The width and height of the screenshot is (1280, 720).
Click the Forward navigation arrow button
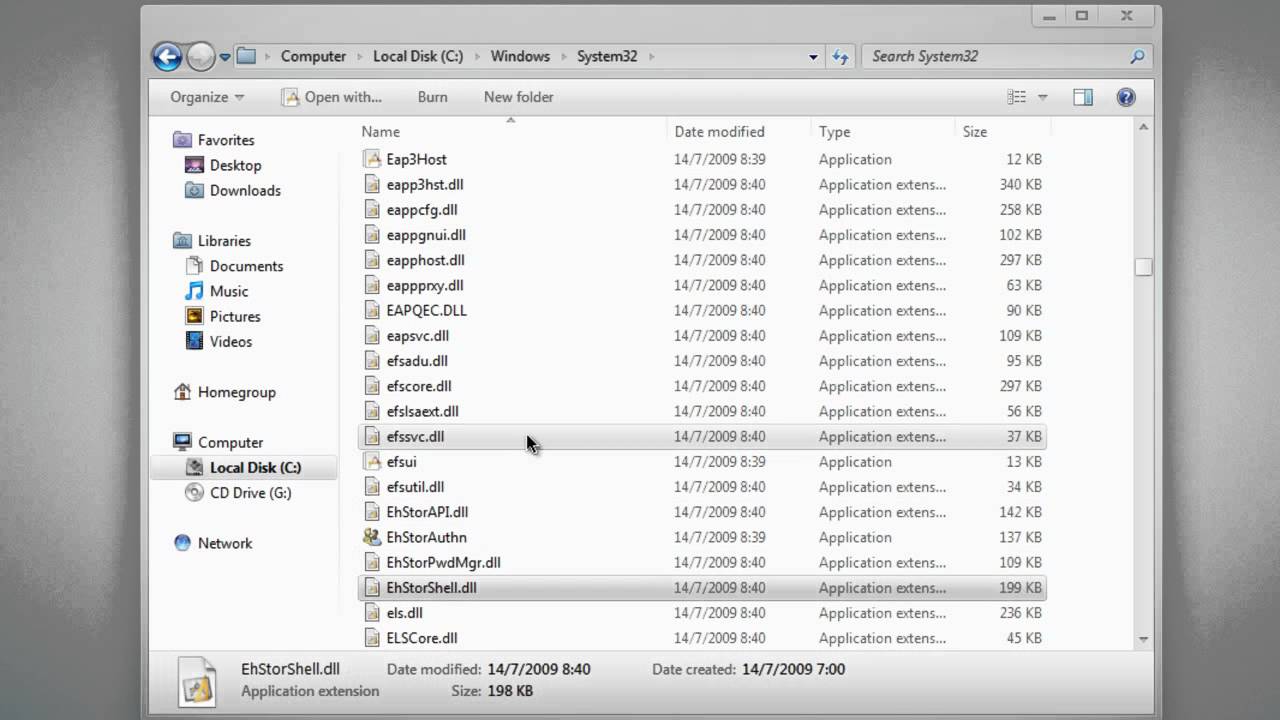pyautogui.click(x=201, y=56)
